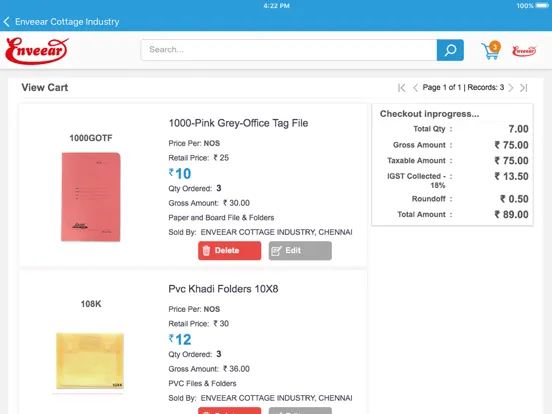Select the product title Pvc Khadi Folders 10X8
Viewport: 552px width, 414px height.
tap(223, 289)
